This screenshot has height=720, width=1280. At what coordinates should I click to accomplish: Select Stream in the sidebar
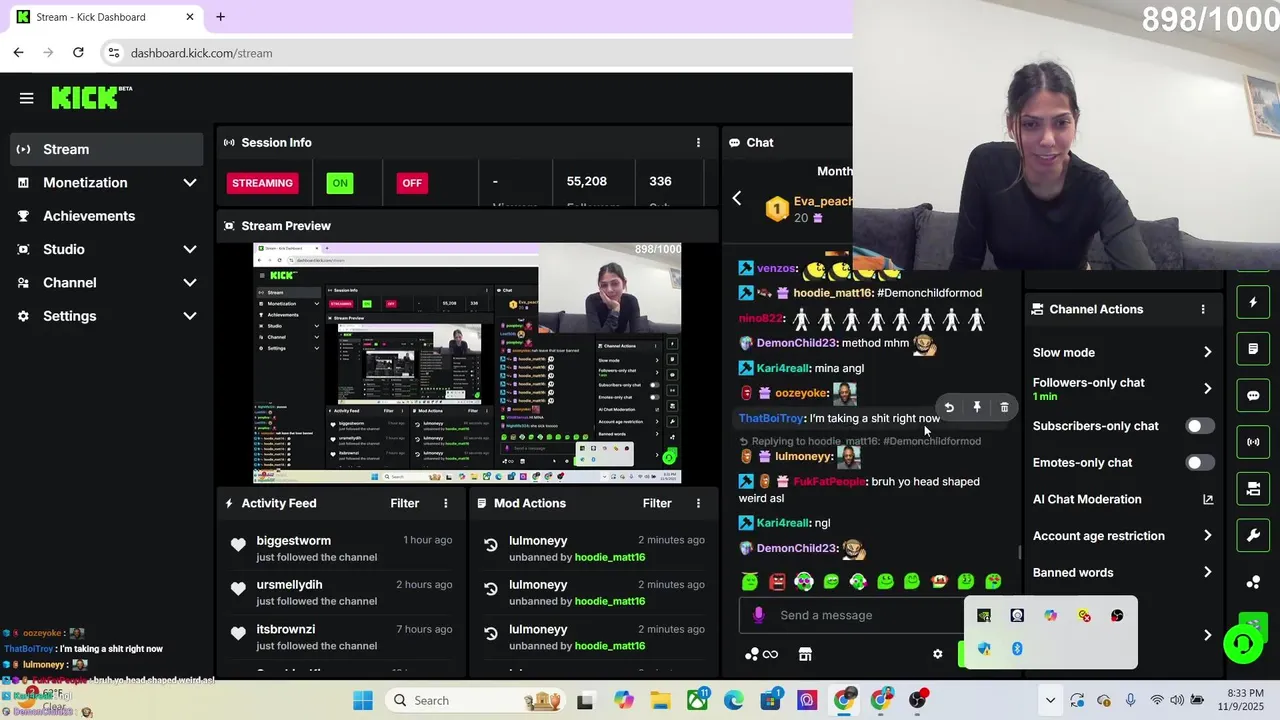pos(106,149)
